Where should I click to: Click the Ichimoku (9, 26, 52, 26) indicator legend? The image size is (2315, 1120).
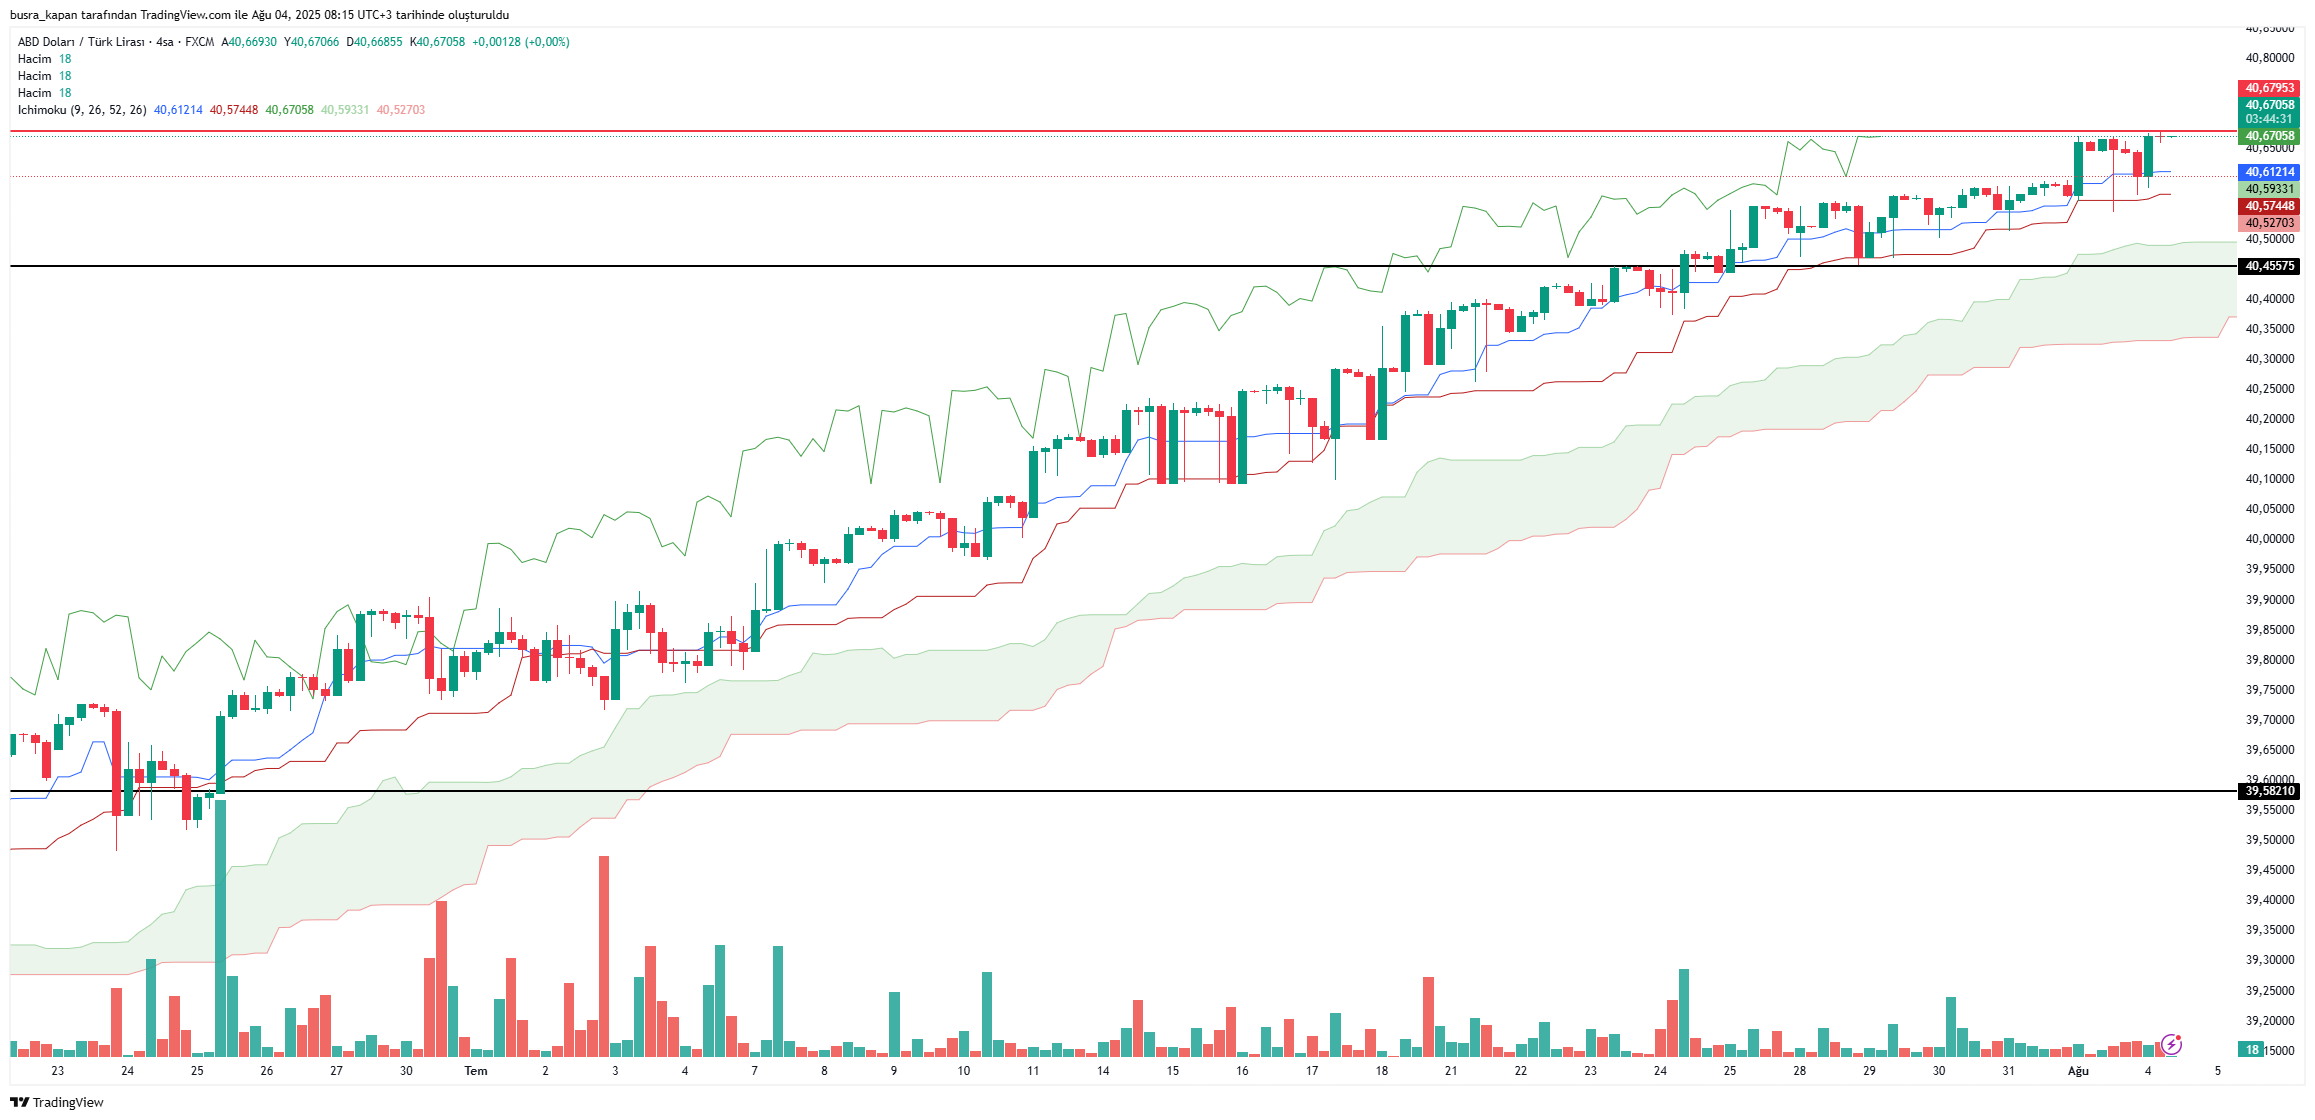(x=82, y=110)
